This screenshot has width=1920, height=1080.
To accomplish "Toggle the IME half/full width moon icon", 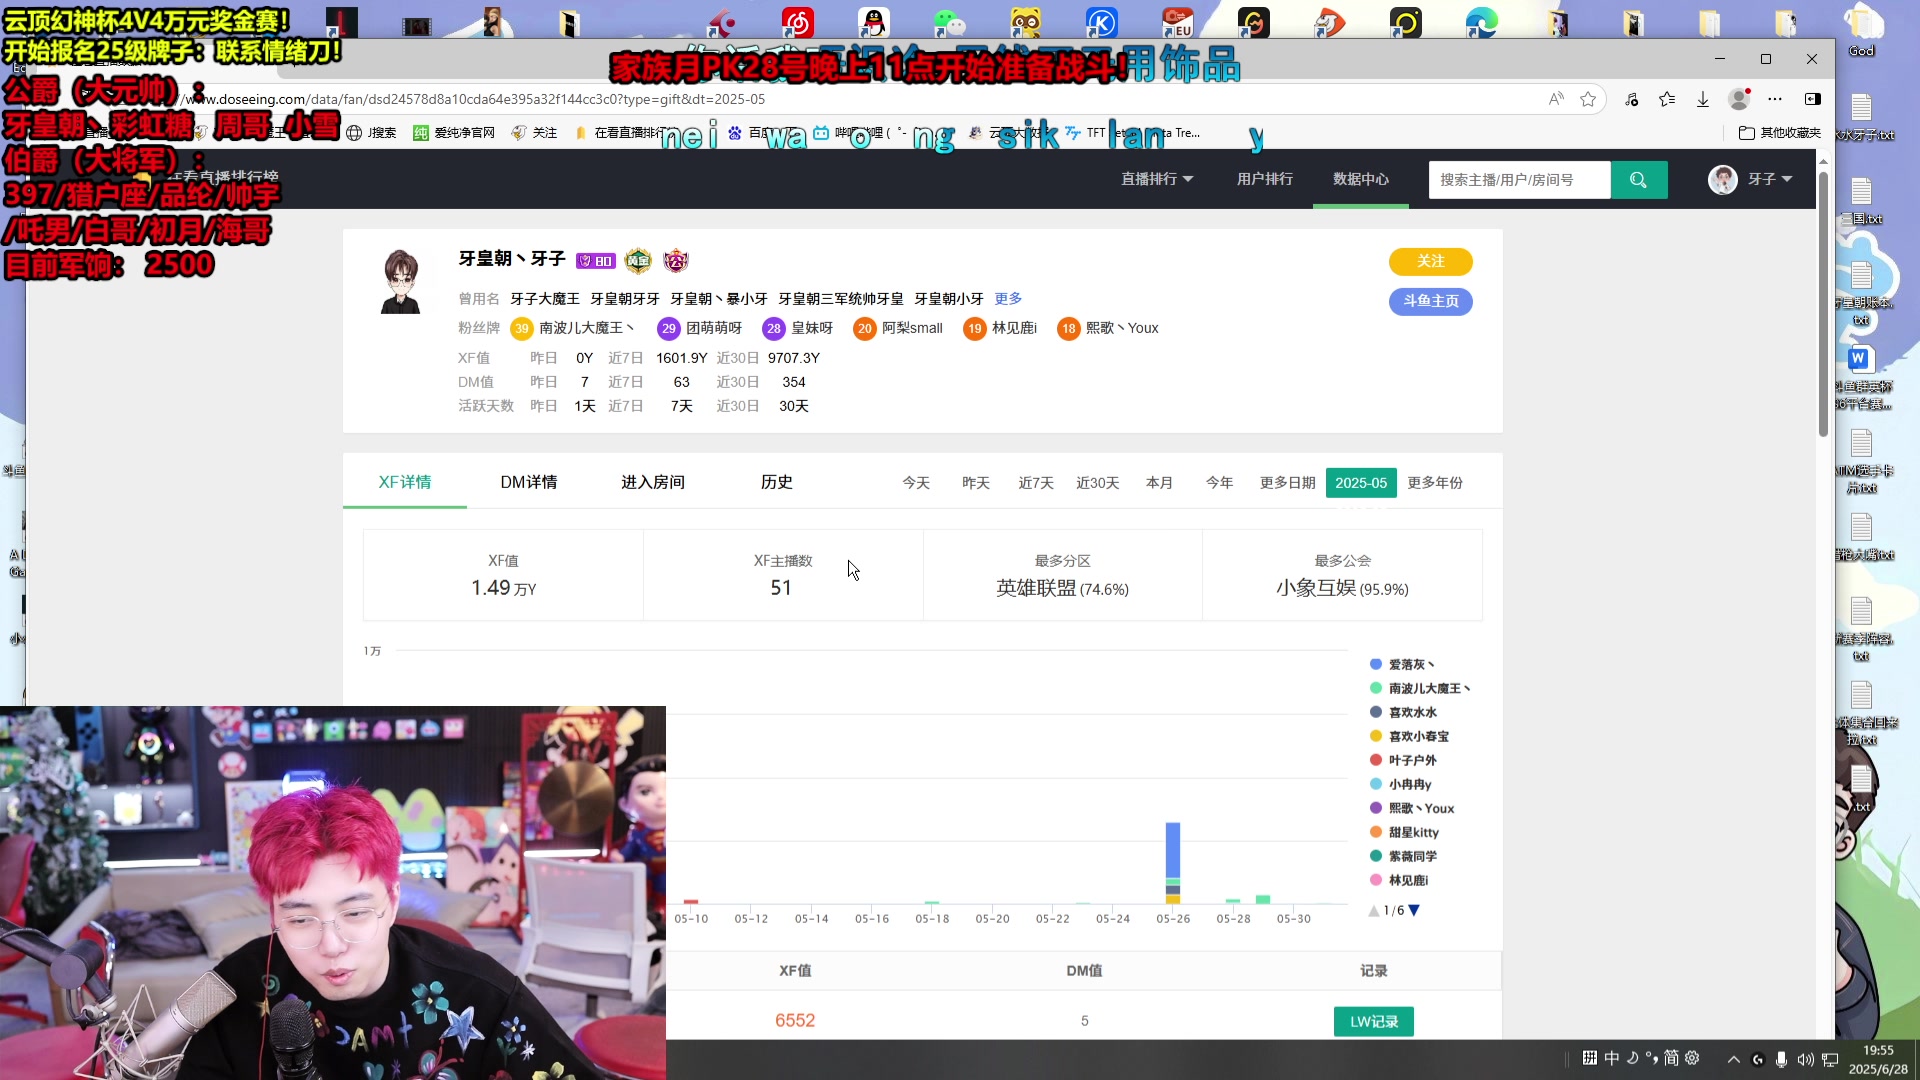I will coord(1633,1057).
